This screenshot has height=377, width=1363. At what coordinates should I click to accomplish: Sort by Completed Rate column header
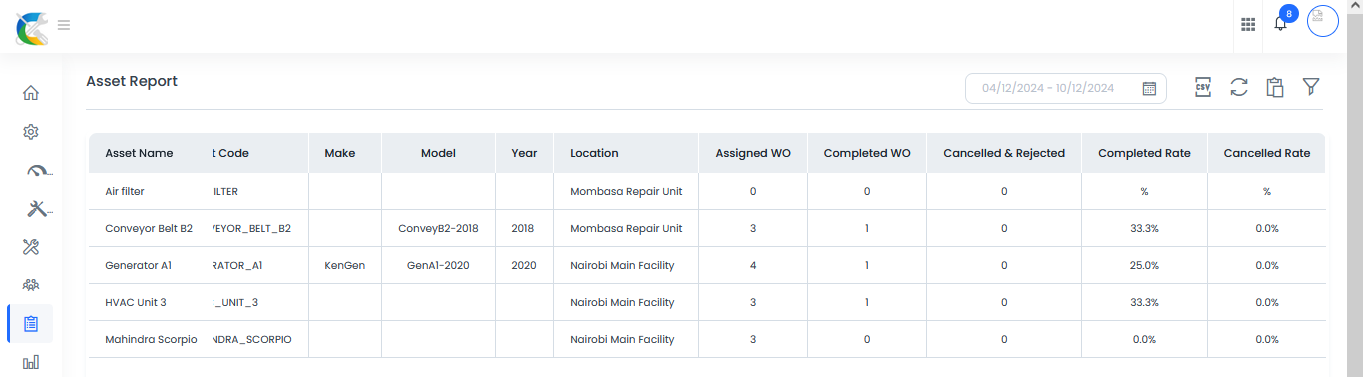(1144, 153)
